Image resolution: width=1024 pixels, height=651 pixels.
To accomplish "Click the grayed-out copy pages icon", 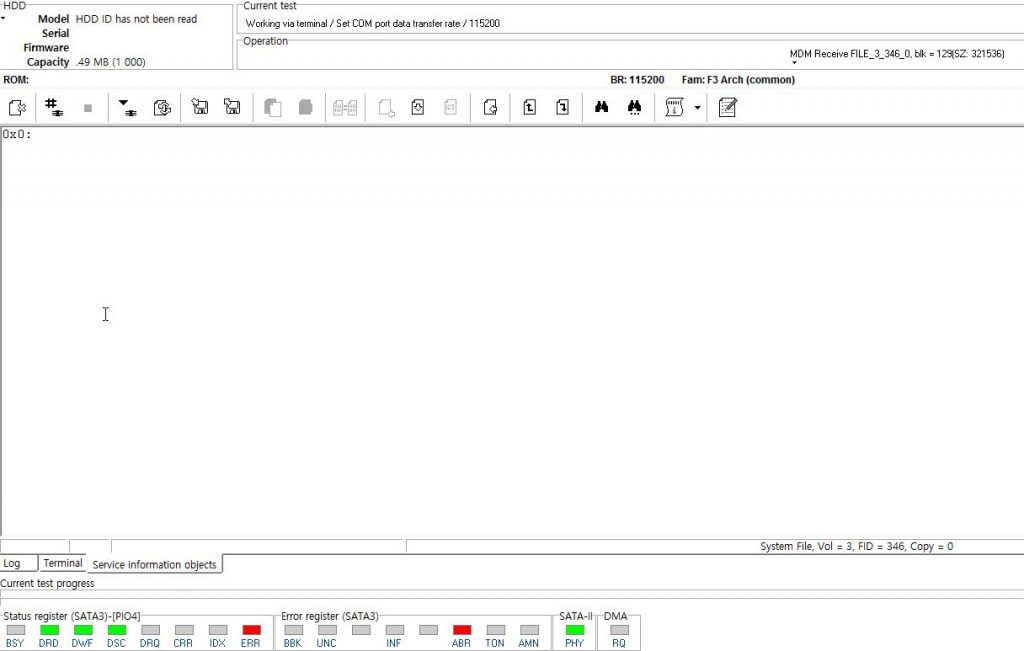I will [x=272, y=107].
